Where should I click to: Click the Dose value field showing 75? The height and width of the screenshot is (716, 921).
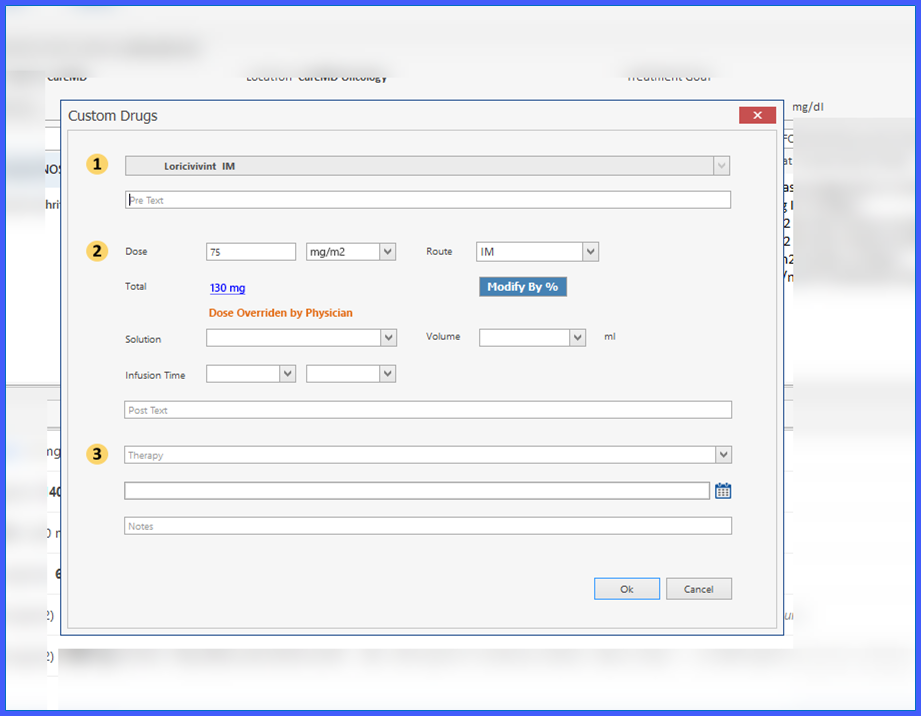click(251, 251)
